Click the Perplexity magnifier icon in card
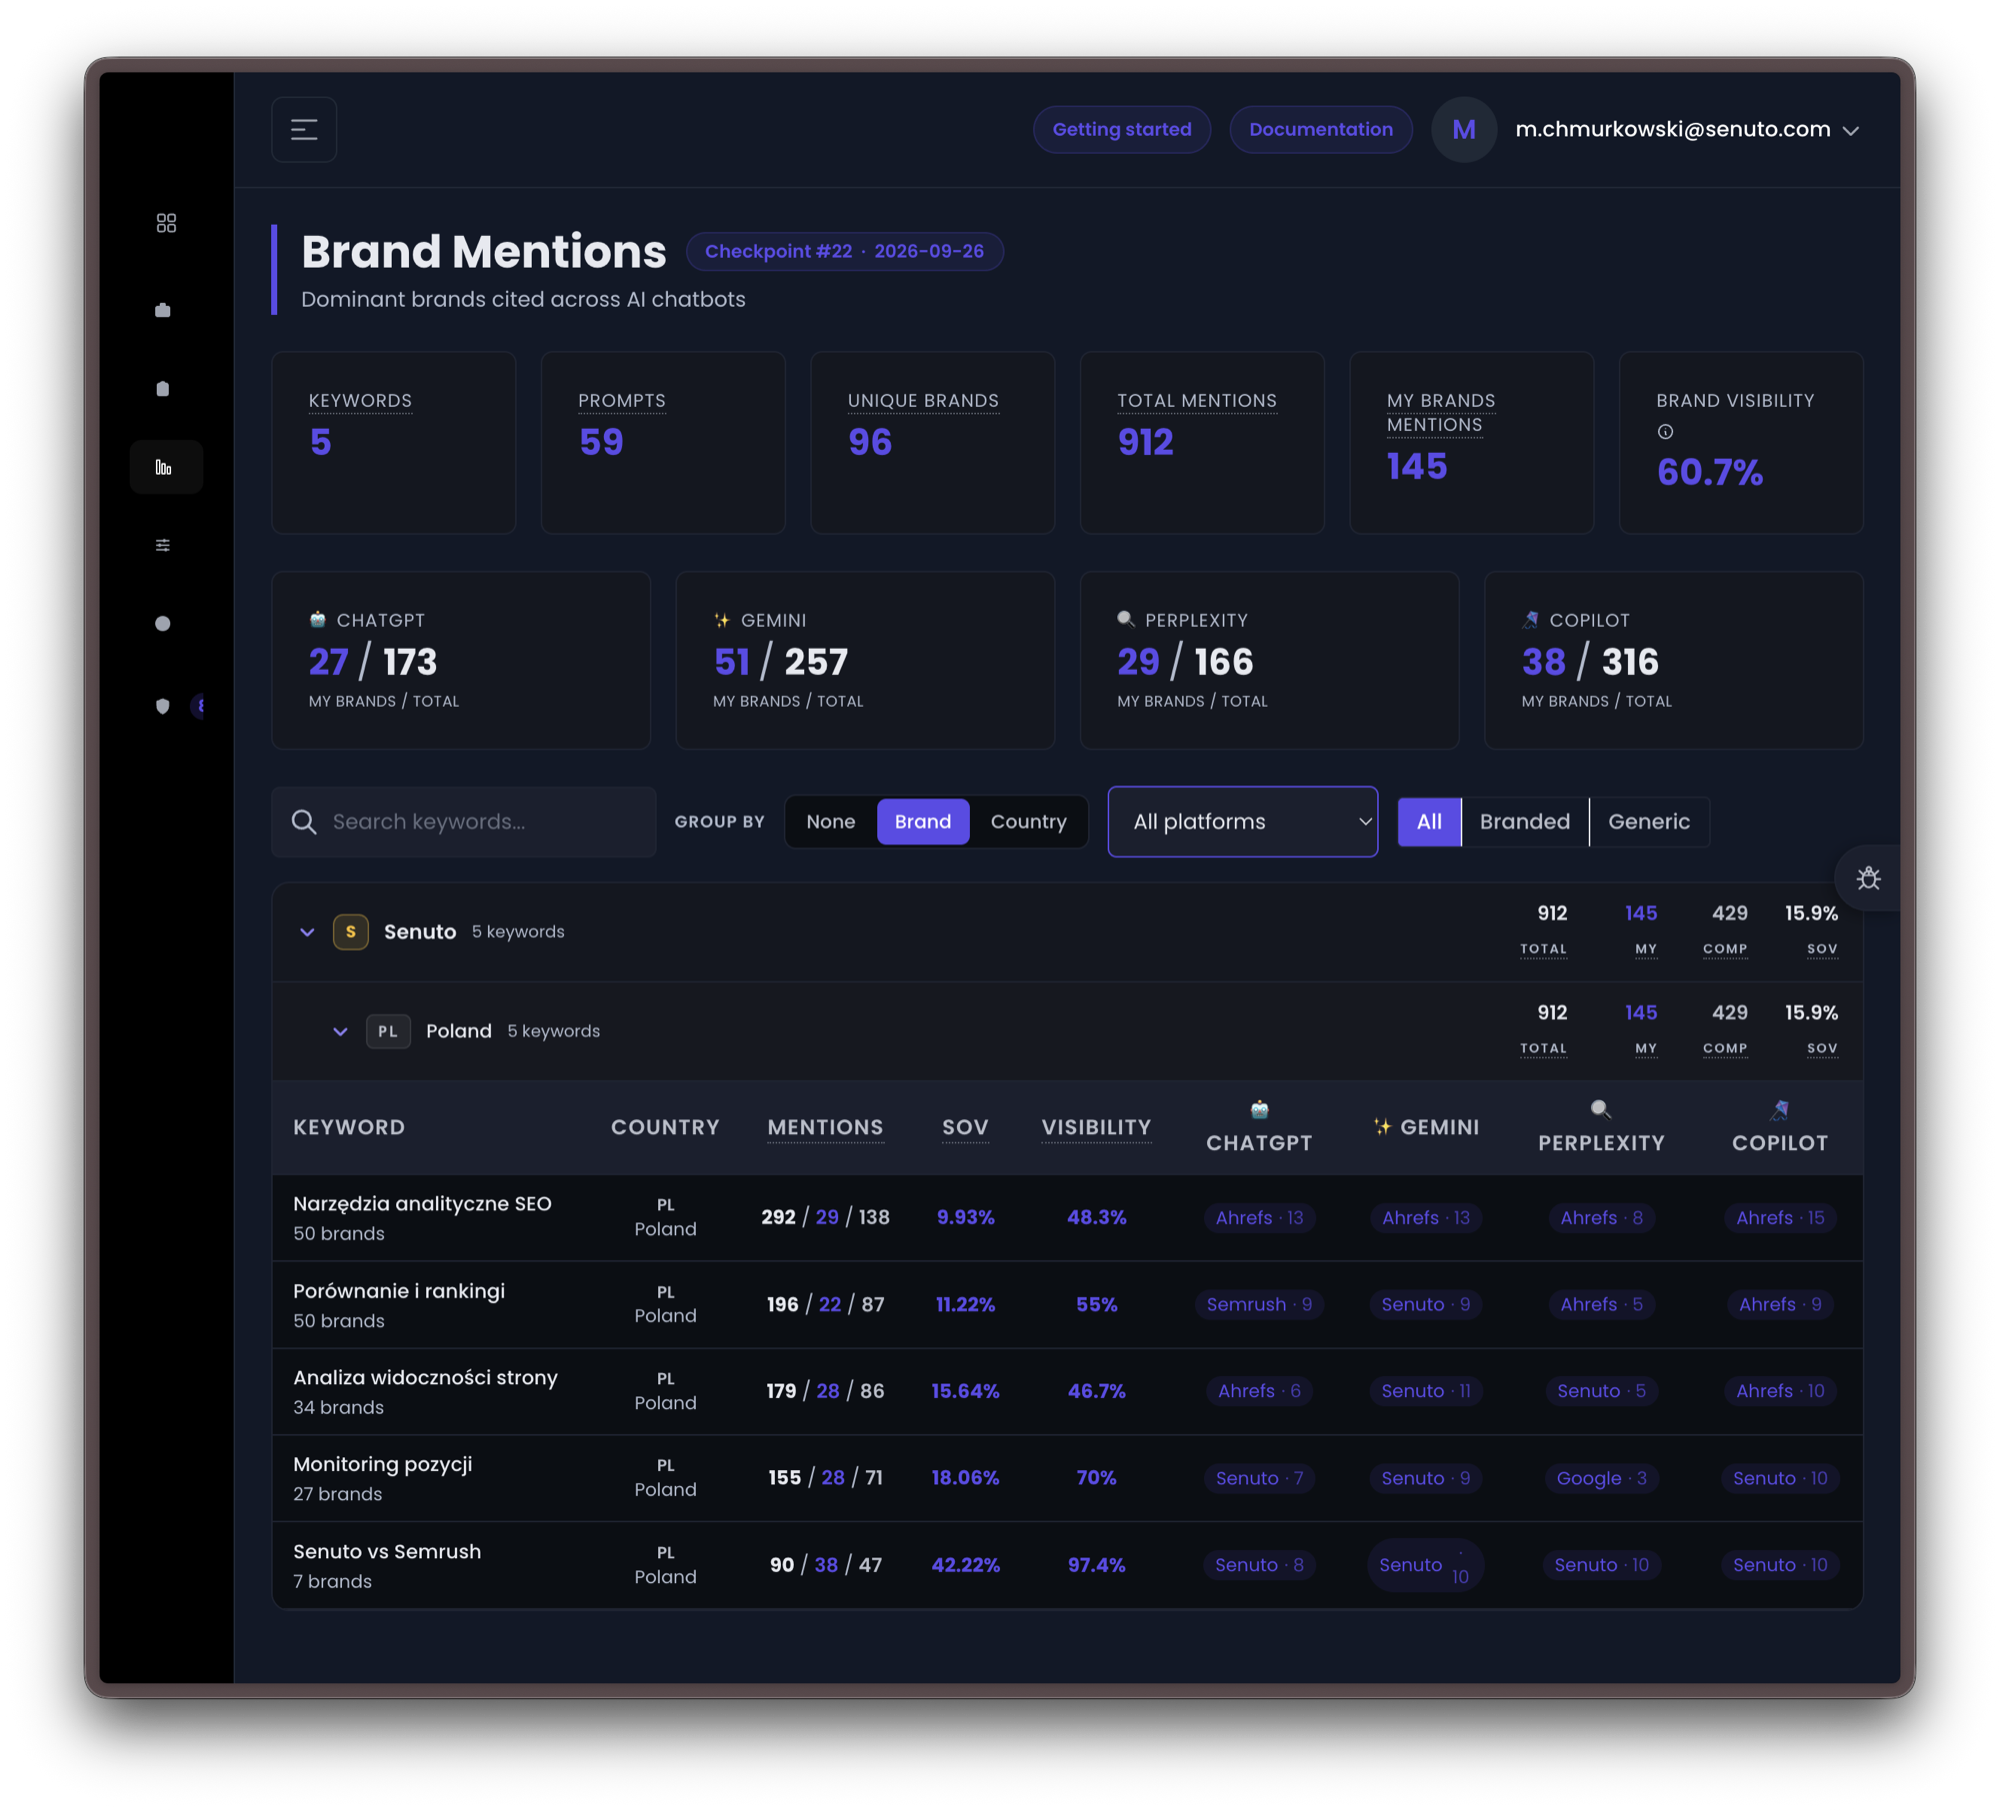The width and height of the screenshot is (2000, 1810). 1126,619
